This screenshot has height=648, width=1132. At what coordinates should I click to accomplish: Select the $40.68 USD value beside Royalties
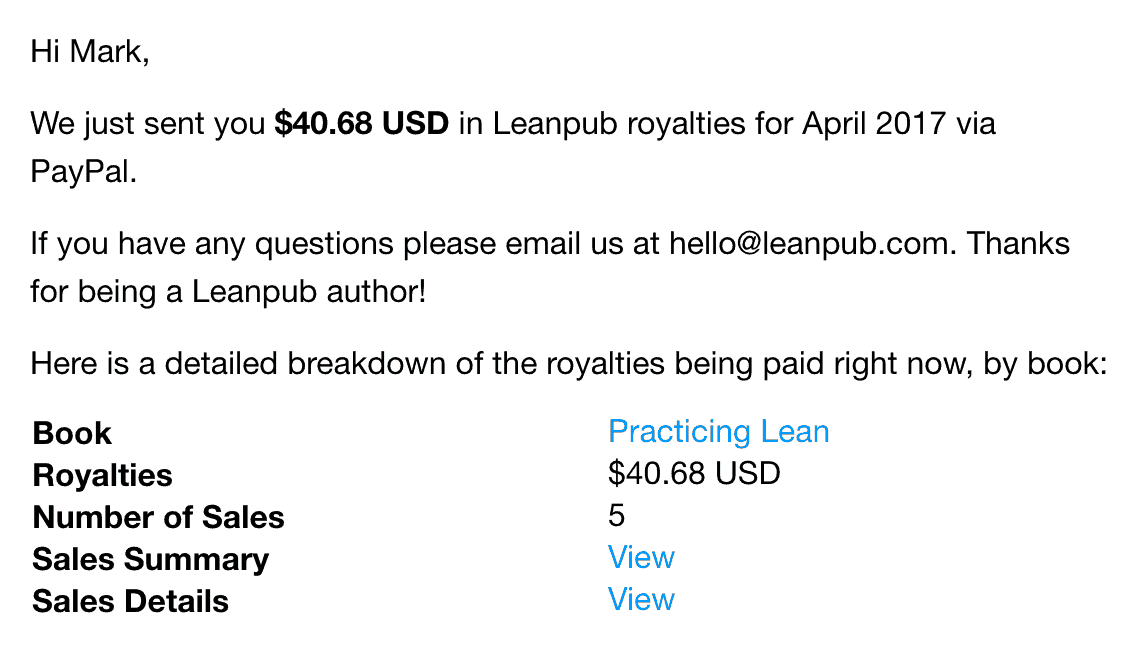point(694,473)
